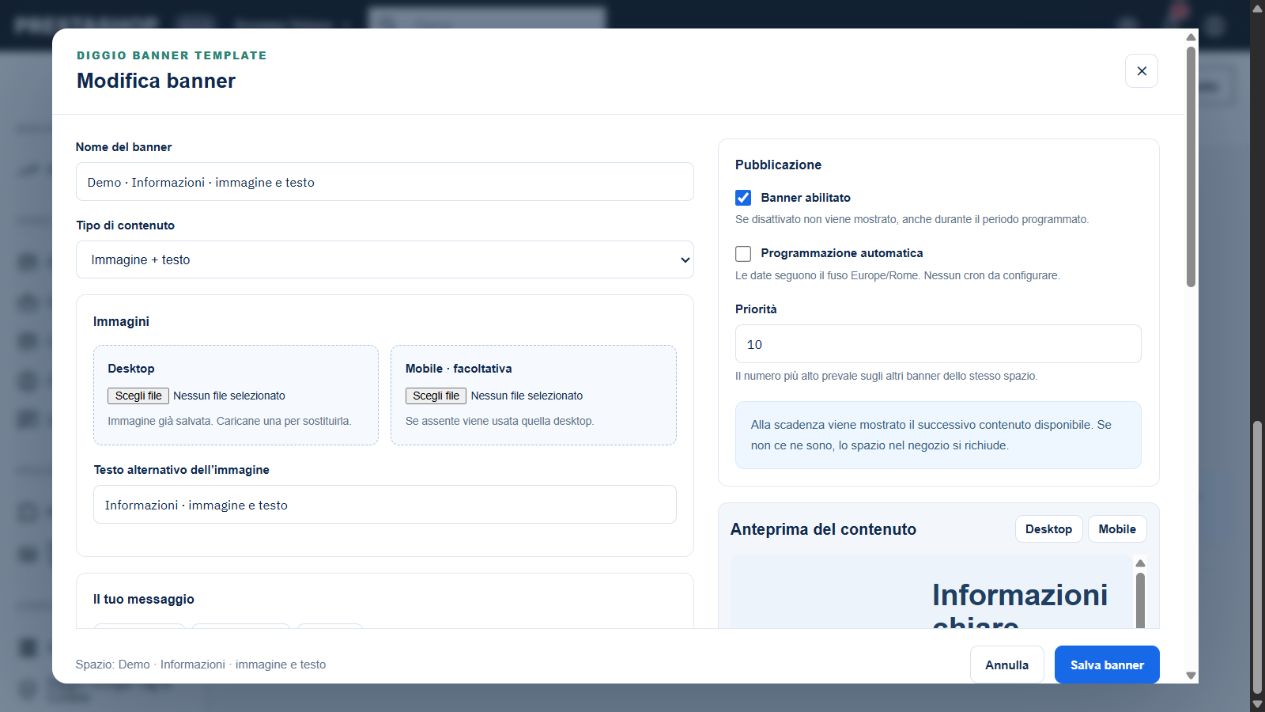
Task: Click the 'Anteprima del contenuto' heading
Action: 823,529
